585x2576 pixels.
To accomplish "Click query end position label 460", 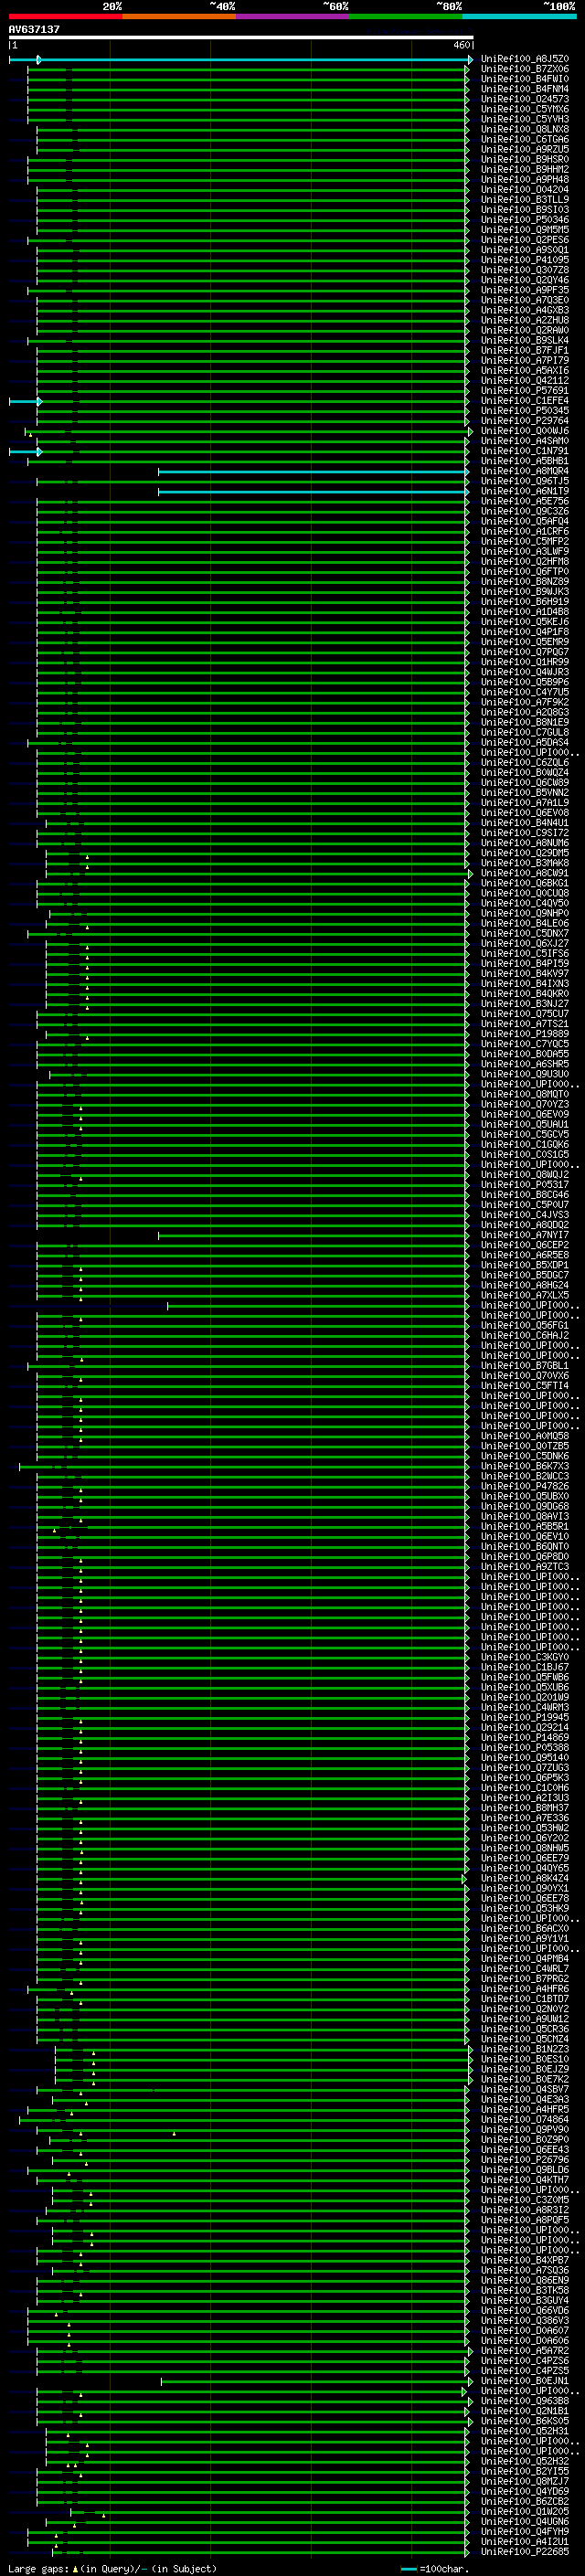I will [461, 45].
